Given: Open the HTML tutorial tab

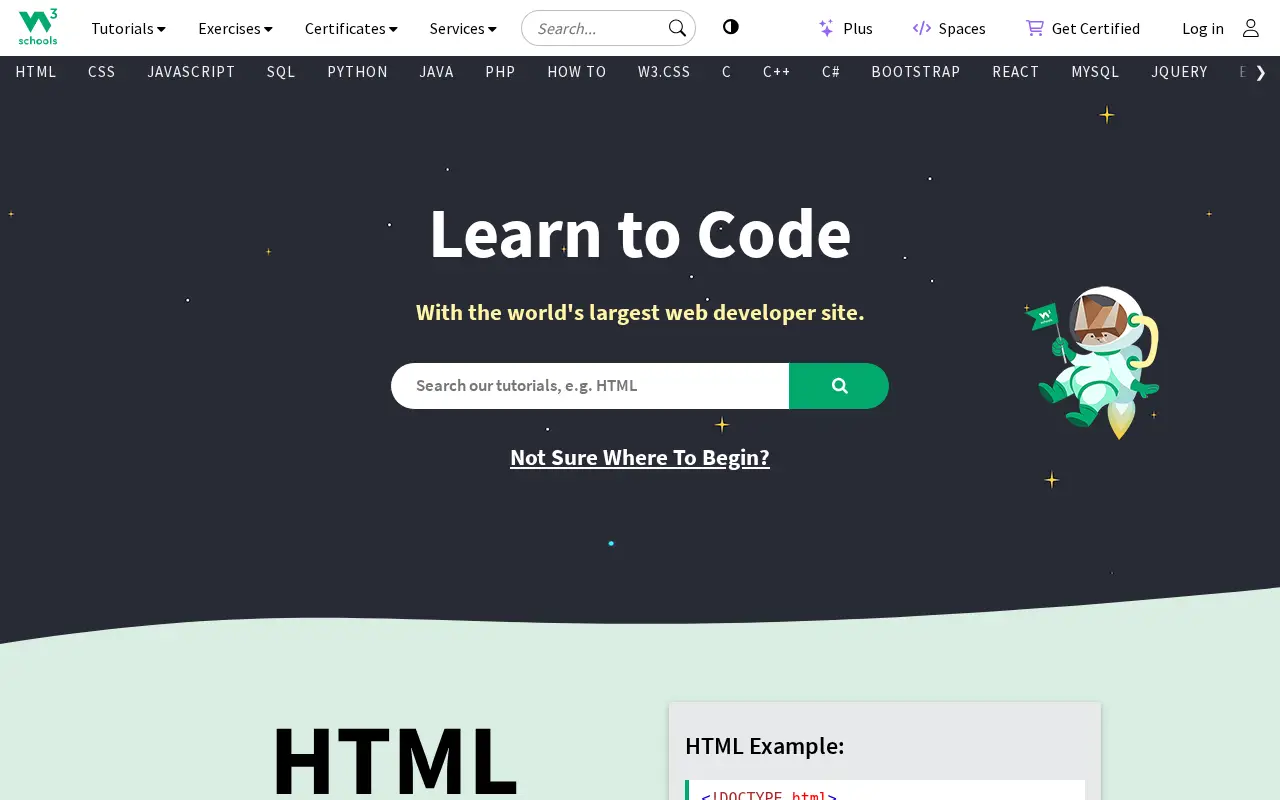Looking at the screenshot, I should (36, 72).
